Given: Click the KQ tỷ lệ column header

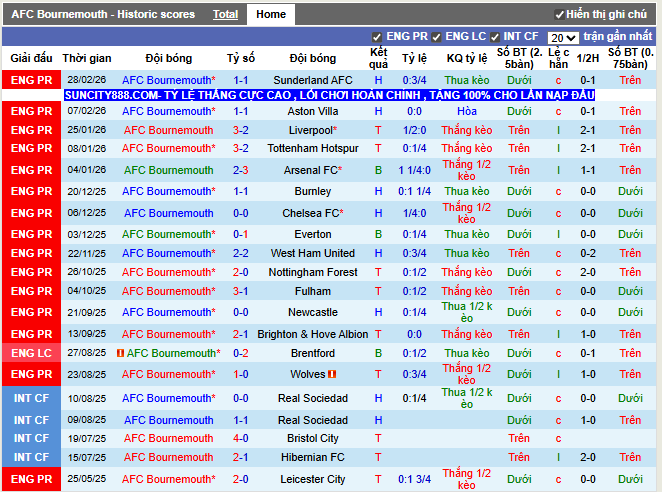Looking at the screenshot, I should (467, 58).
